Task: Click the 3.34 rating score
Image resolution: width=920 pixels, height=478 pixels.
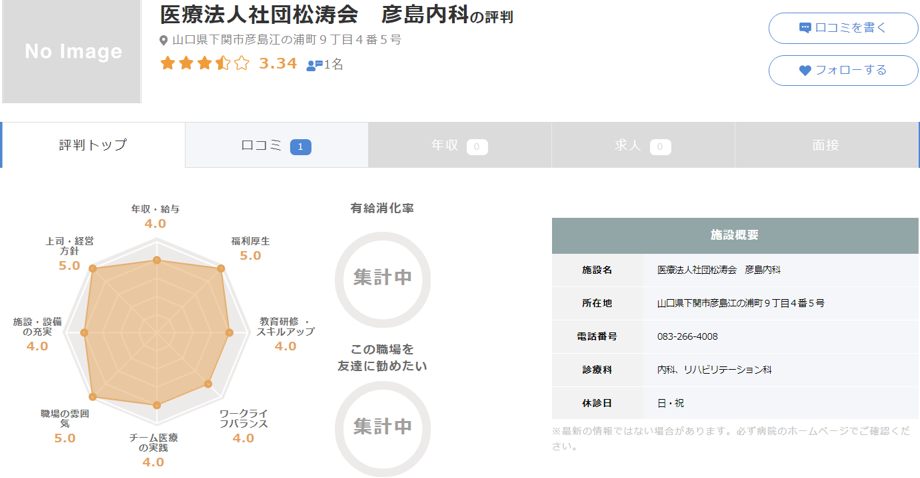Action: [278, 64]
